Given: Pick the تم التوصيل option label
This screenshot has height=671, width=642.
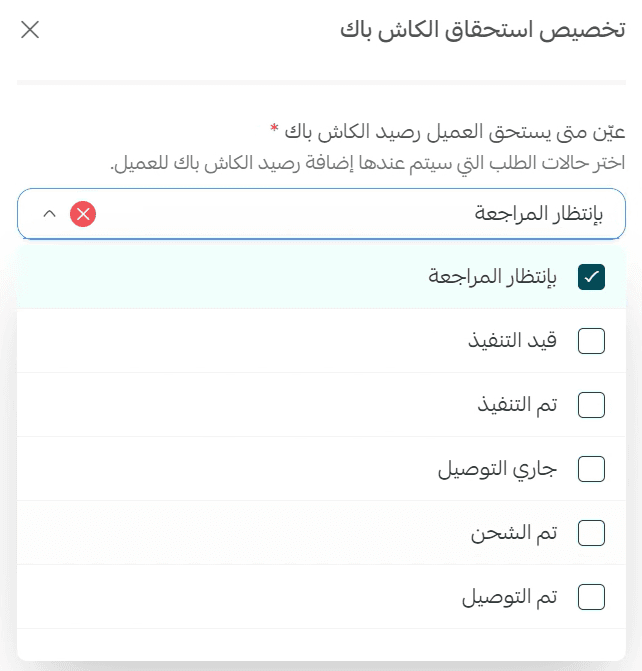Looking at the screenshot, I should (x=509, y=597).
